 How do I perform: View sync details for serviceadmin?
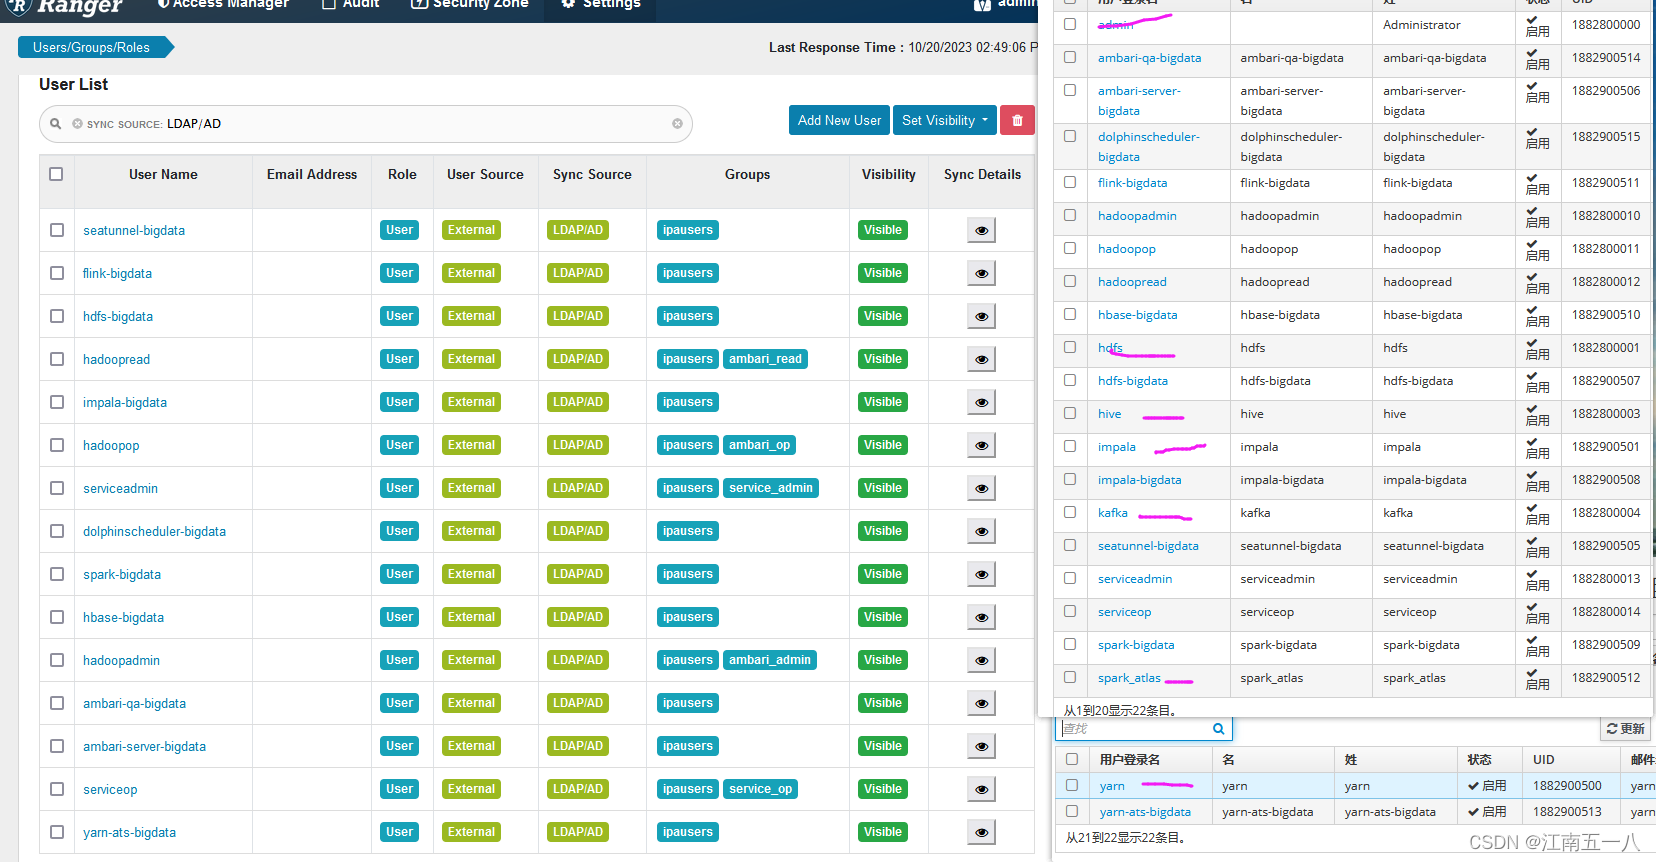[982, 489]
